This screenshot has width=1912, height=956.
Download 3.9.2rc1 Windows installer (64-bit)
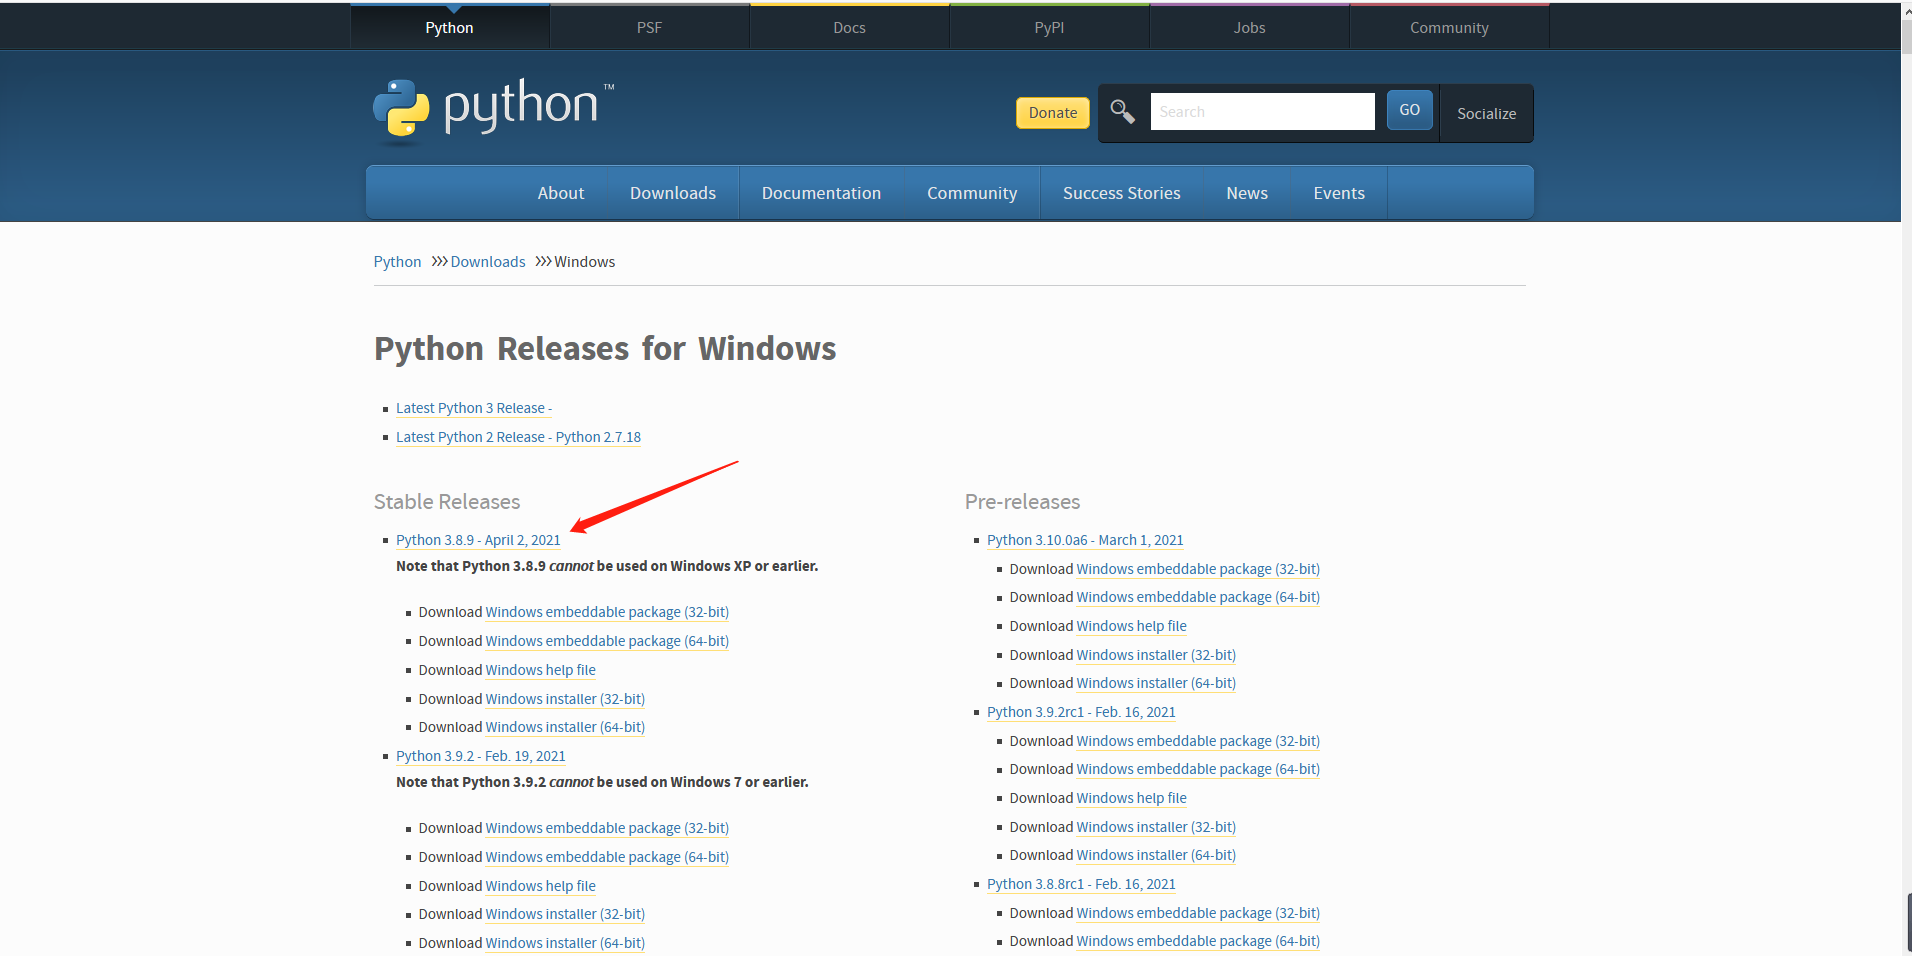(x=1156, y=855)
